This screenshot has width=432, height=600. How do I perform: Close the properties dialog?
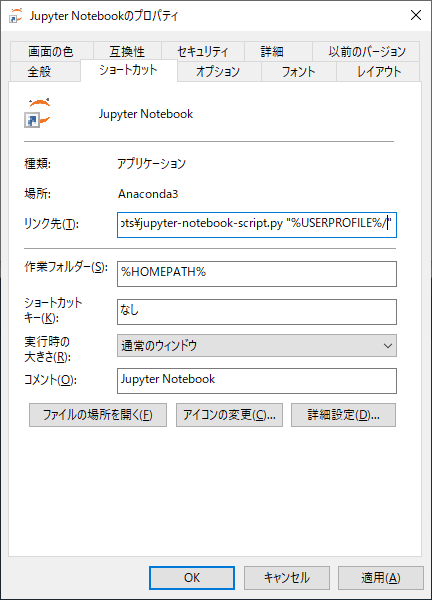pyautogui.click(x=416, y=16)
